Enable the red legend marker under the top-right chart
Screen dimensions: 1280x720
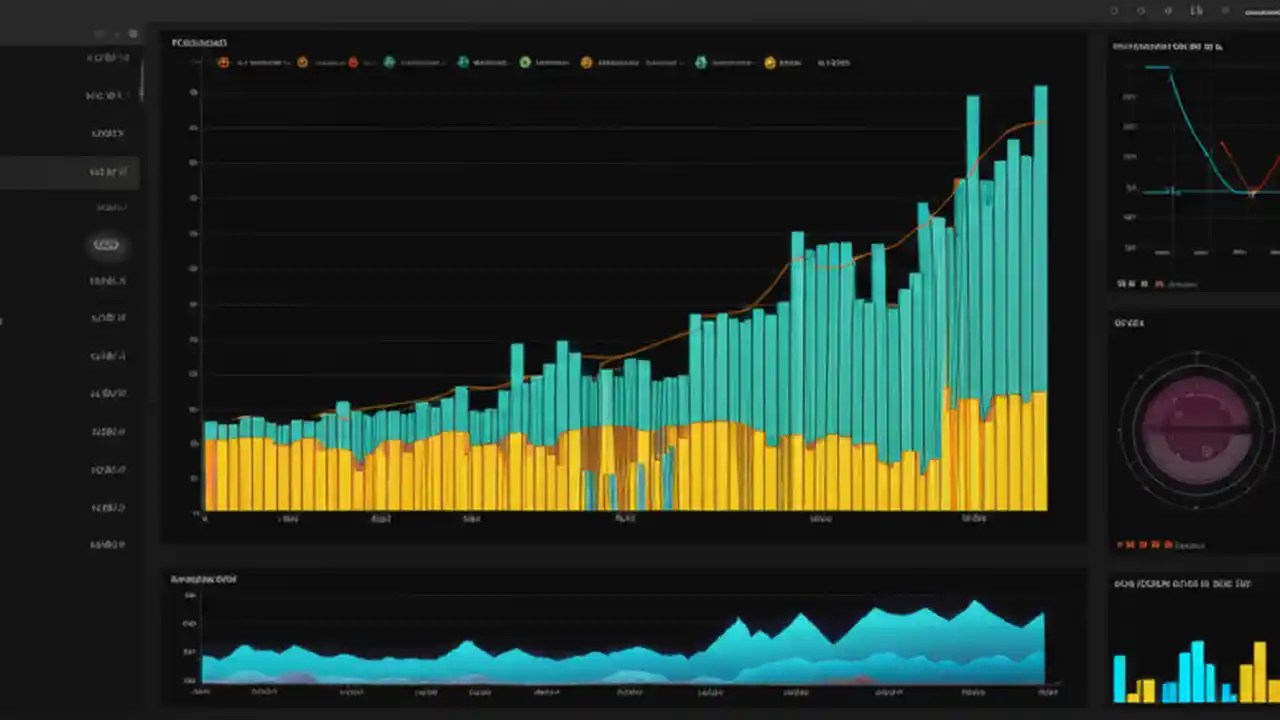pyautogui.click(x=1160, y=285)
